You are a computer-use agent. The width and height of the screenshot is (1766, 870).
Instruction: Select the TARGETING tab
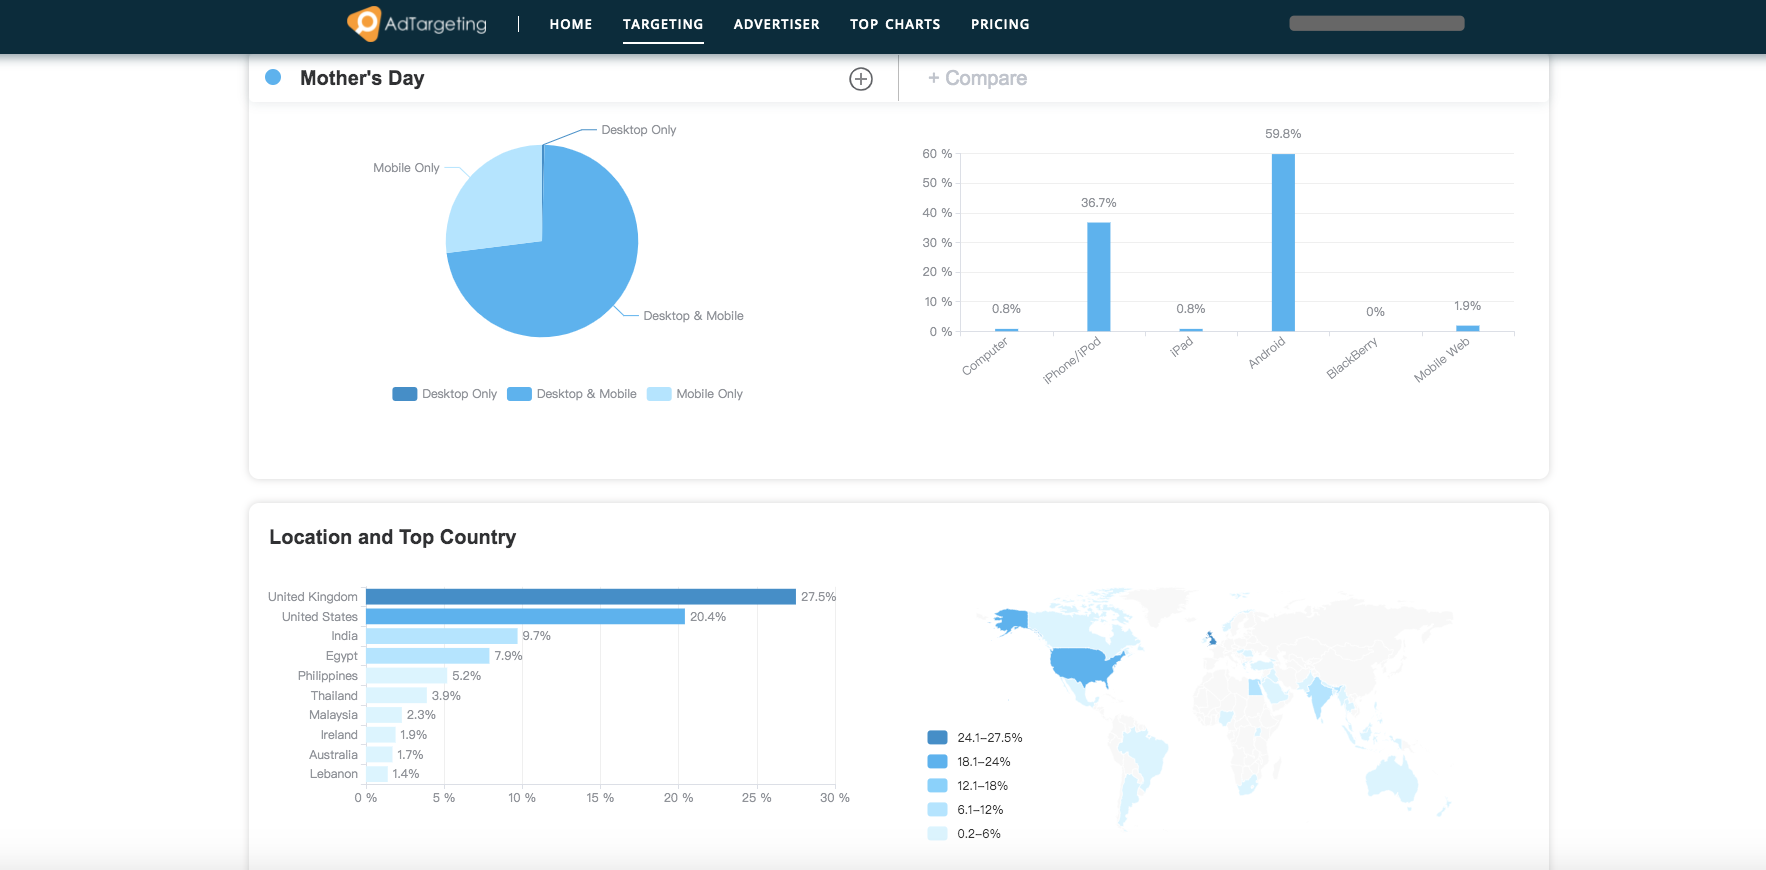pos(663,24)
